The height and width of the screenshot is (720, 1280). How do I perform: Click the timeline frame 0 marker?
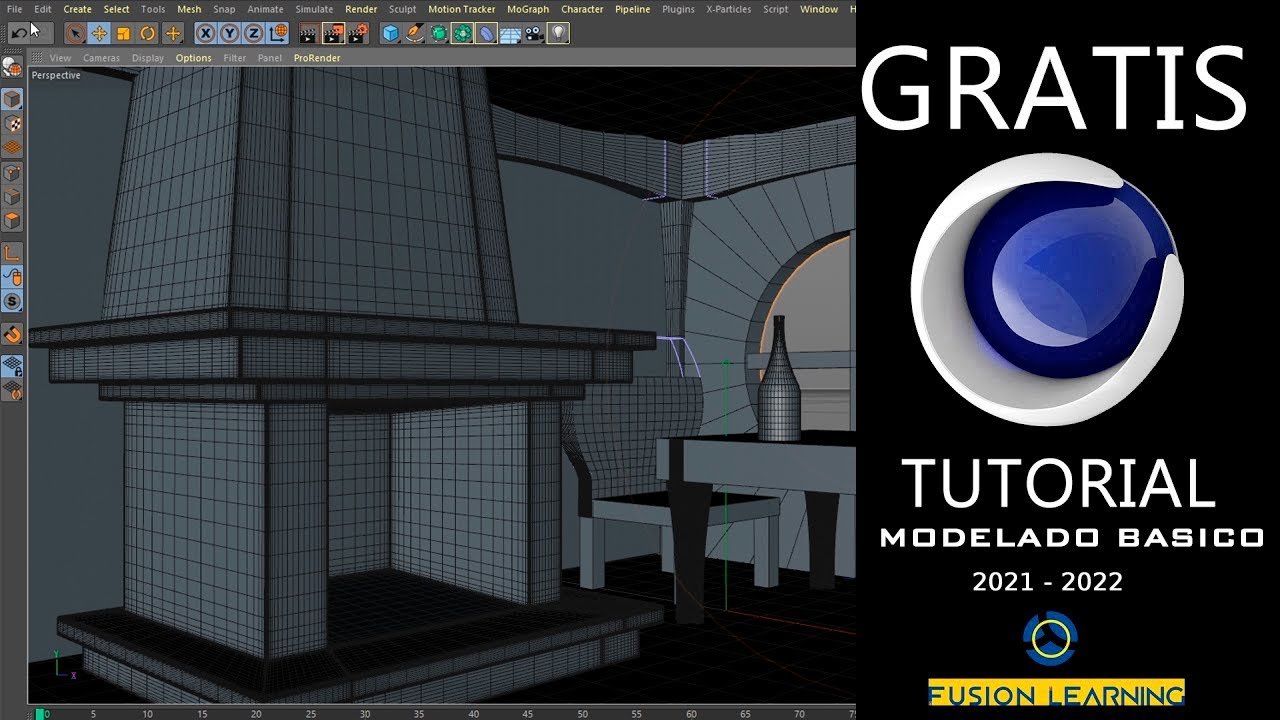tap(41, 713)
